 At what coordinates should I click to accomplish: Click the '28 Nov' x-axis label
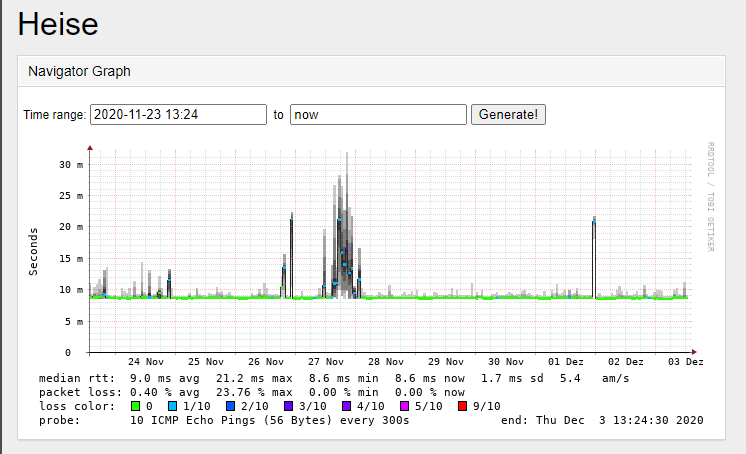pos(385,362)
